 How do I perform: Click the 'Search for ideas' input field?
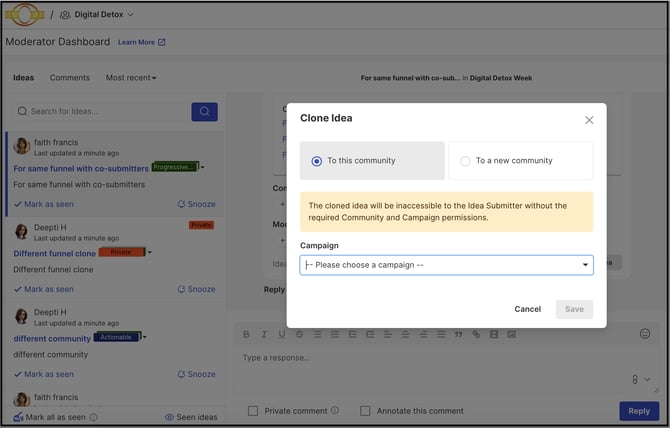(x=102, y=111)
